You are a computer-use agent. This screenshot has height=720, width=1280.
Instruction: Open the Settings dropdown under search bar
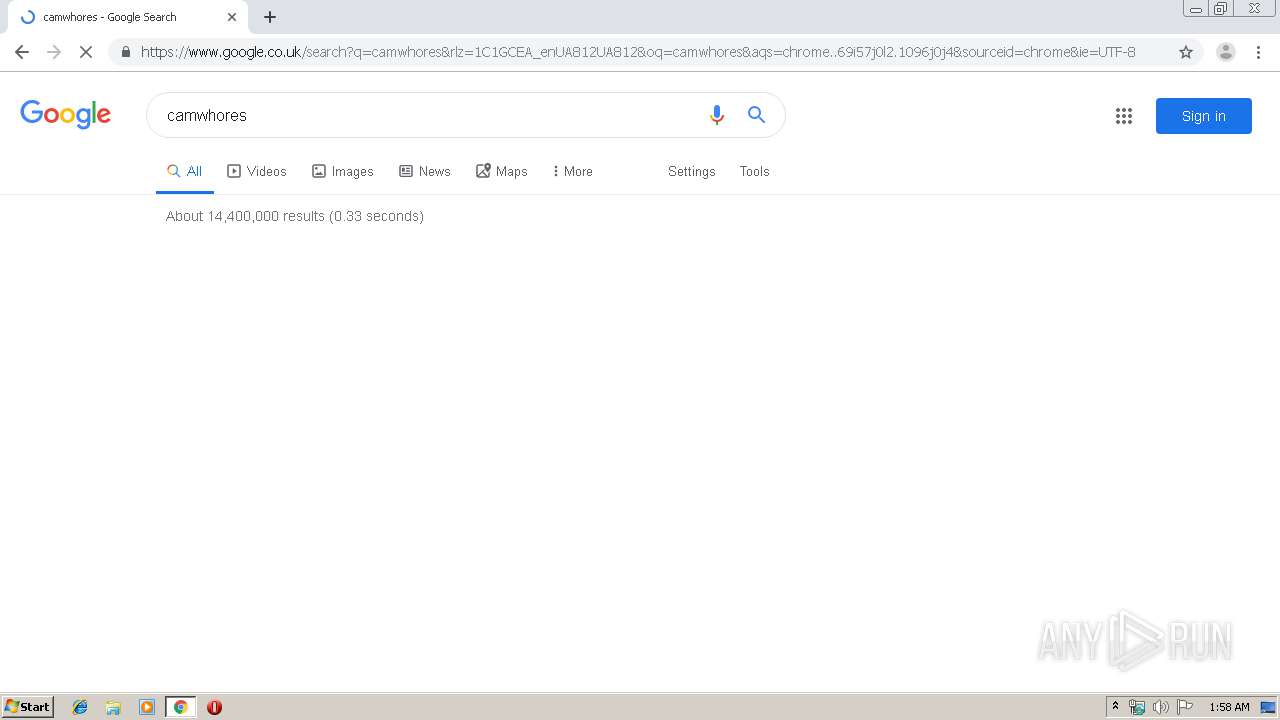692,171
